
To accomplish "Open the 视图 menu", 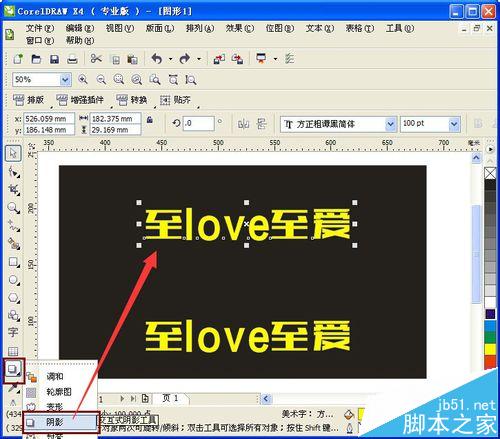I will [120, 28].
